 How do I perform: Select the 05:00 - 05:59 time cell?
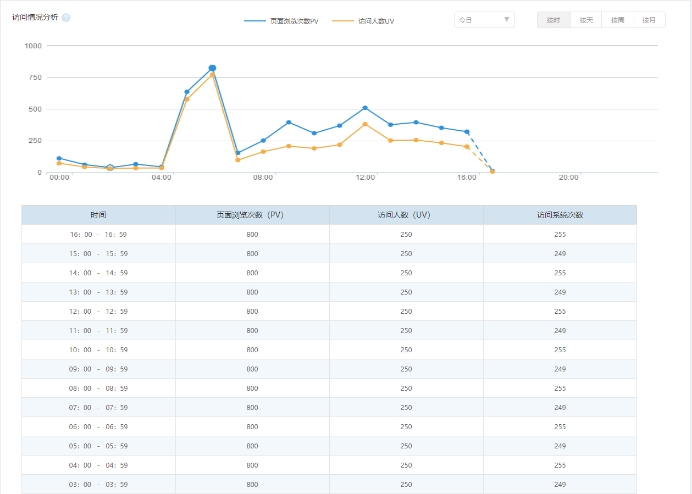[x=98, y=446]
